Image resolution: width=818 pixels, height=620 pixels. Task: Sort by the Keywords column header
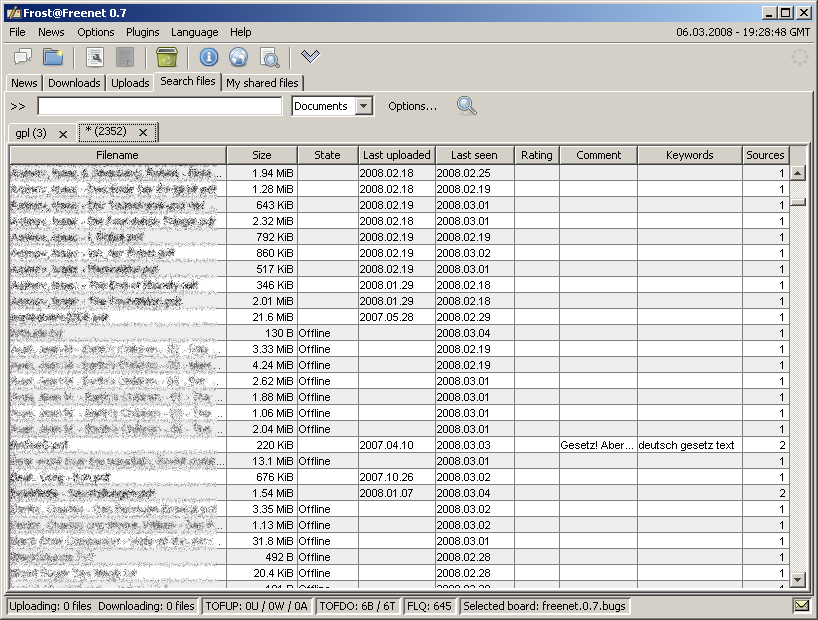click(689, 155)
